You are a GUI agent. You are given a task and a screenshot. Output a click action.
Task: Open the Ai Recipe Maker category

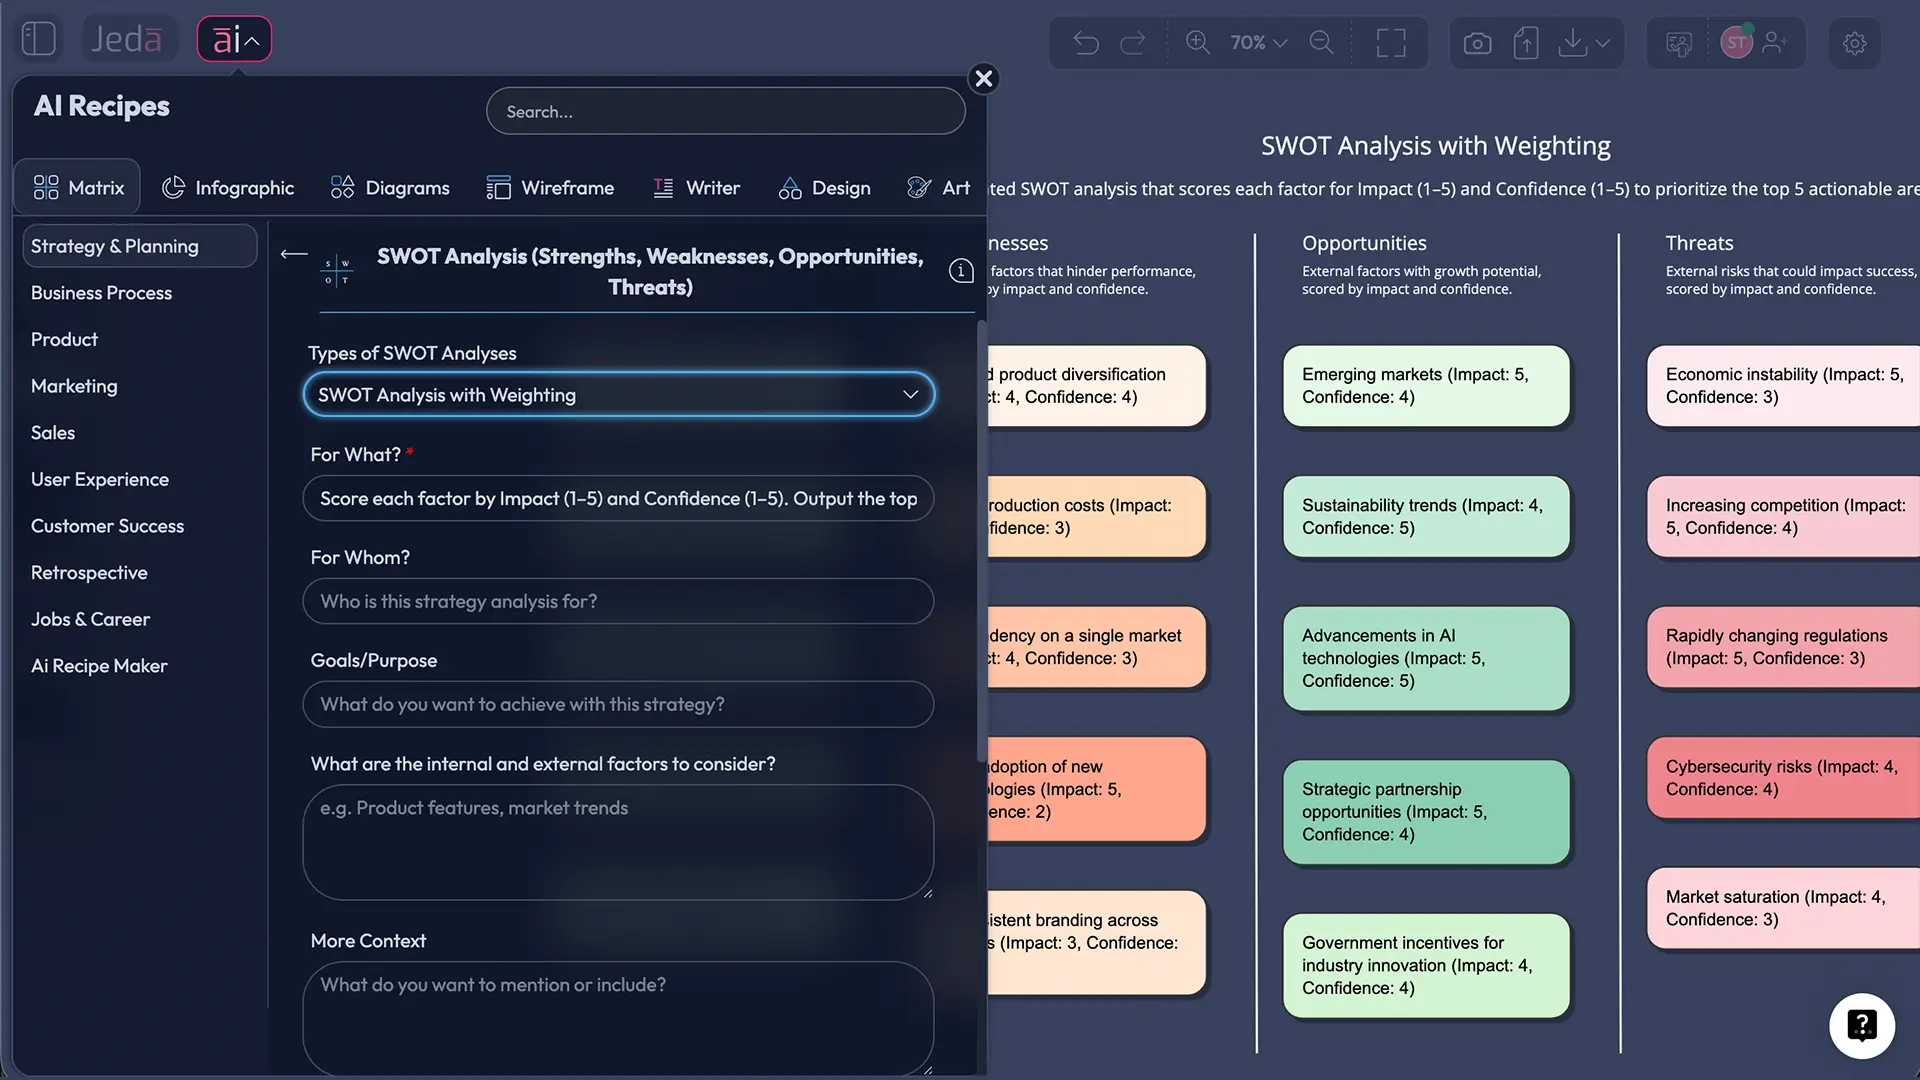pos(99,666)
